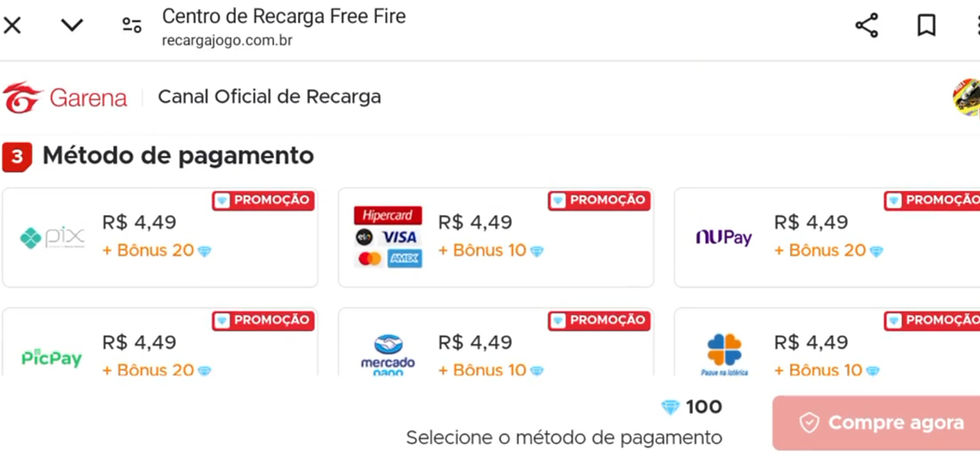Click the step 3 number badge
This screenshot has height=465, width=980.
coord(18,157)
